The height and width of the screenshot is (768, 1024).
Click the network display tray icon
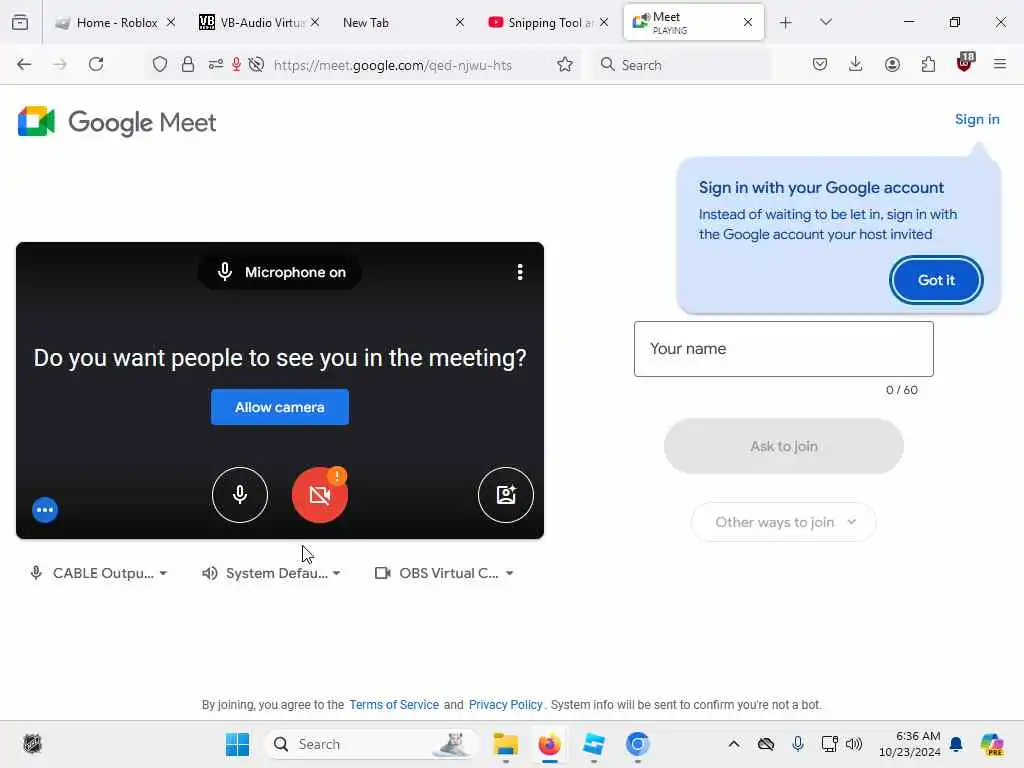click(829, 744)
